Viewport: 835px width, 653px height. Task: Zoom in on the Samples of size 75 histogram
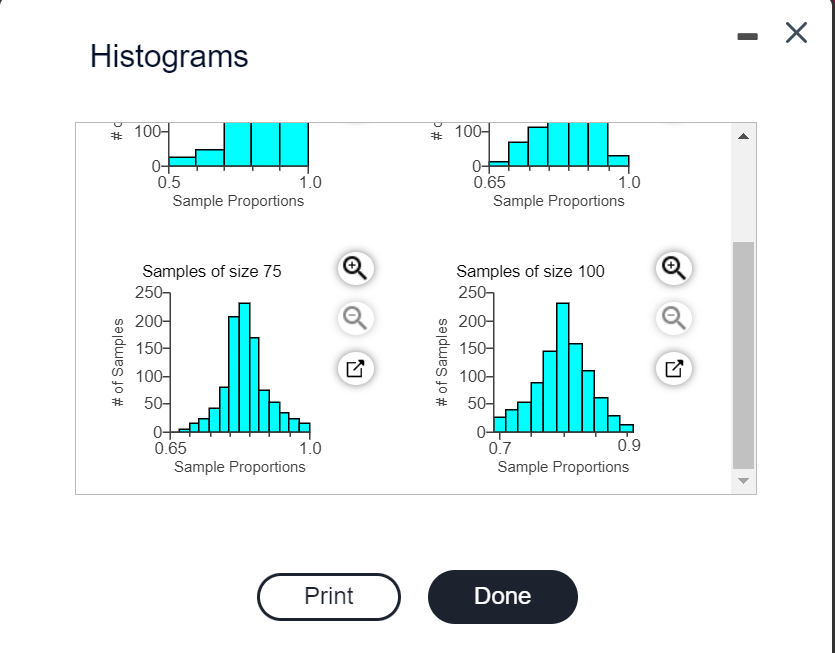[354, 268]
